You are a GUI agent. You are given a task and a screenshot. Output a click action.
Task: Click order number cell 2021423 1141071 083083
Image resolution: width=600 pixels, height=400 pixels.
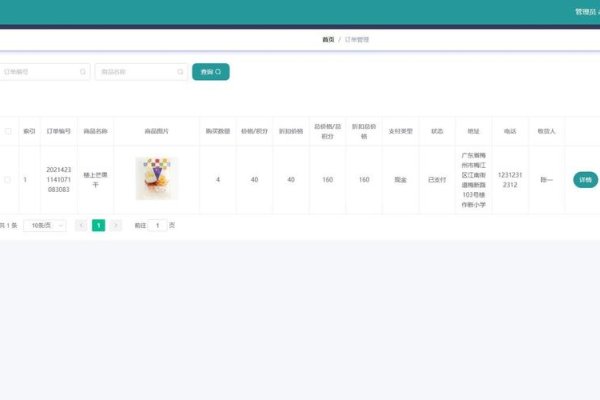59,180
